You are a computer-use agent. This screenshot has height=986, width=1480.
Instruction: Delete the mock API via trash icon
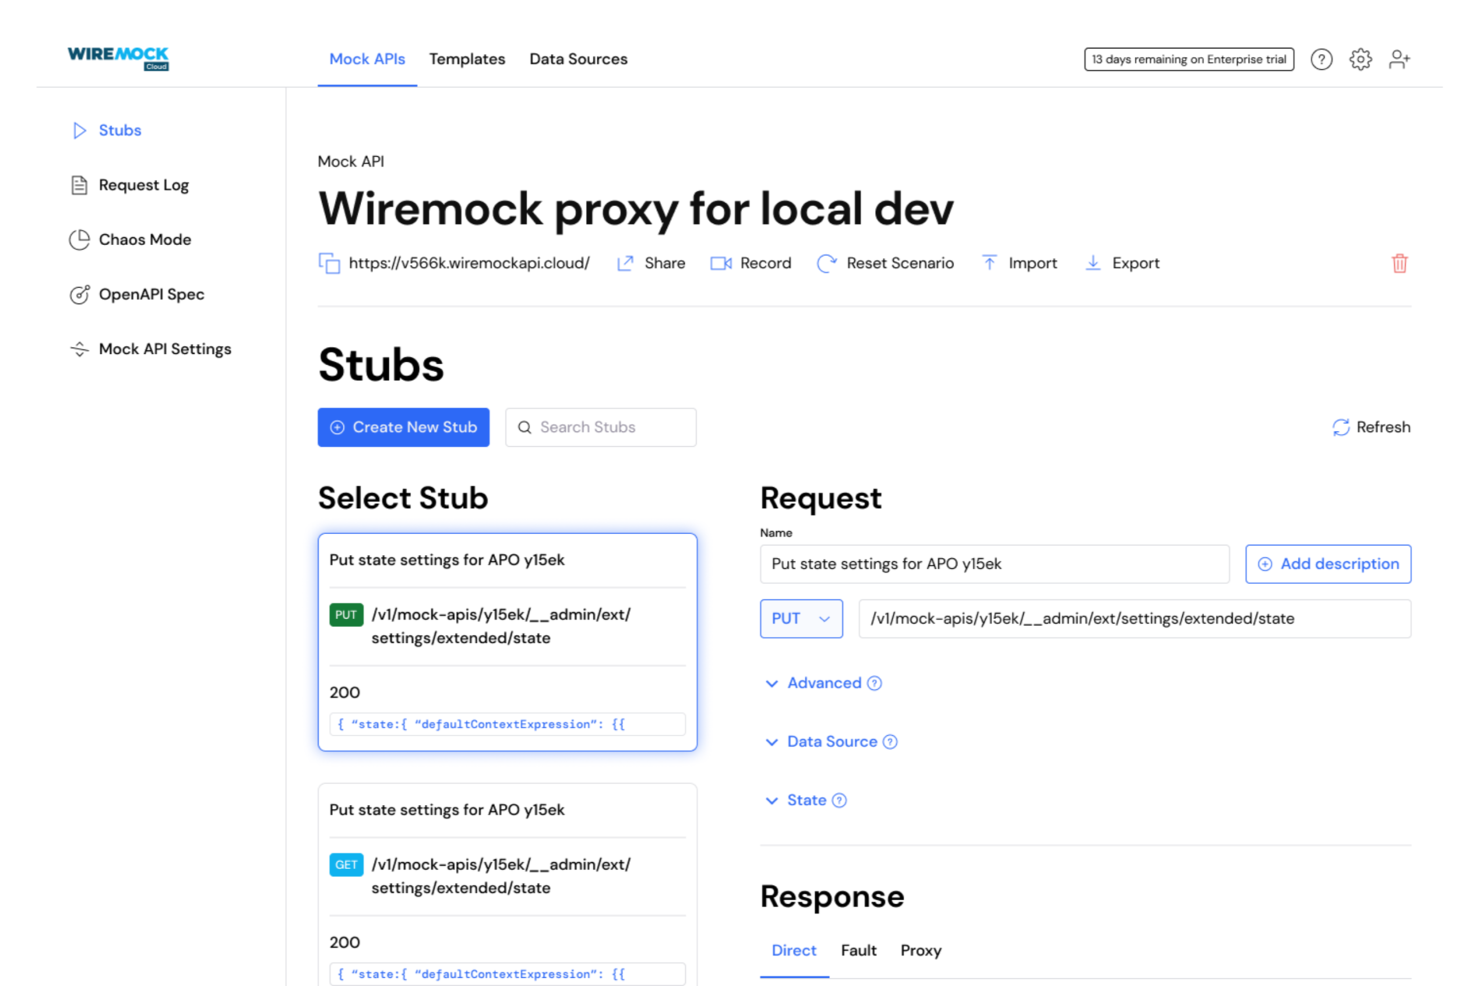(x=1399, y=263)
